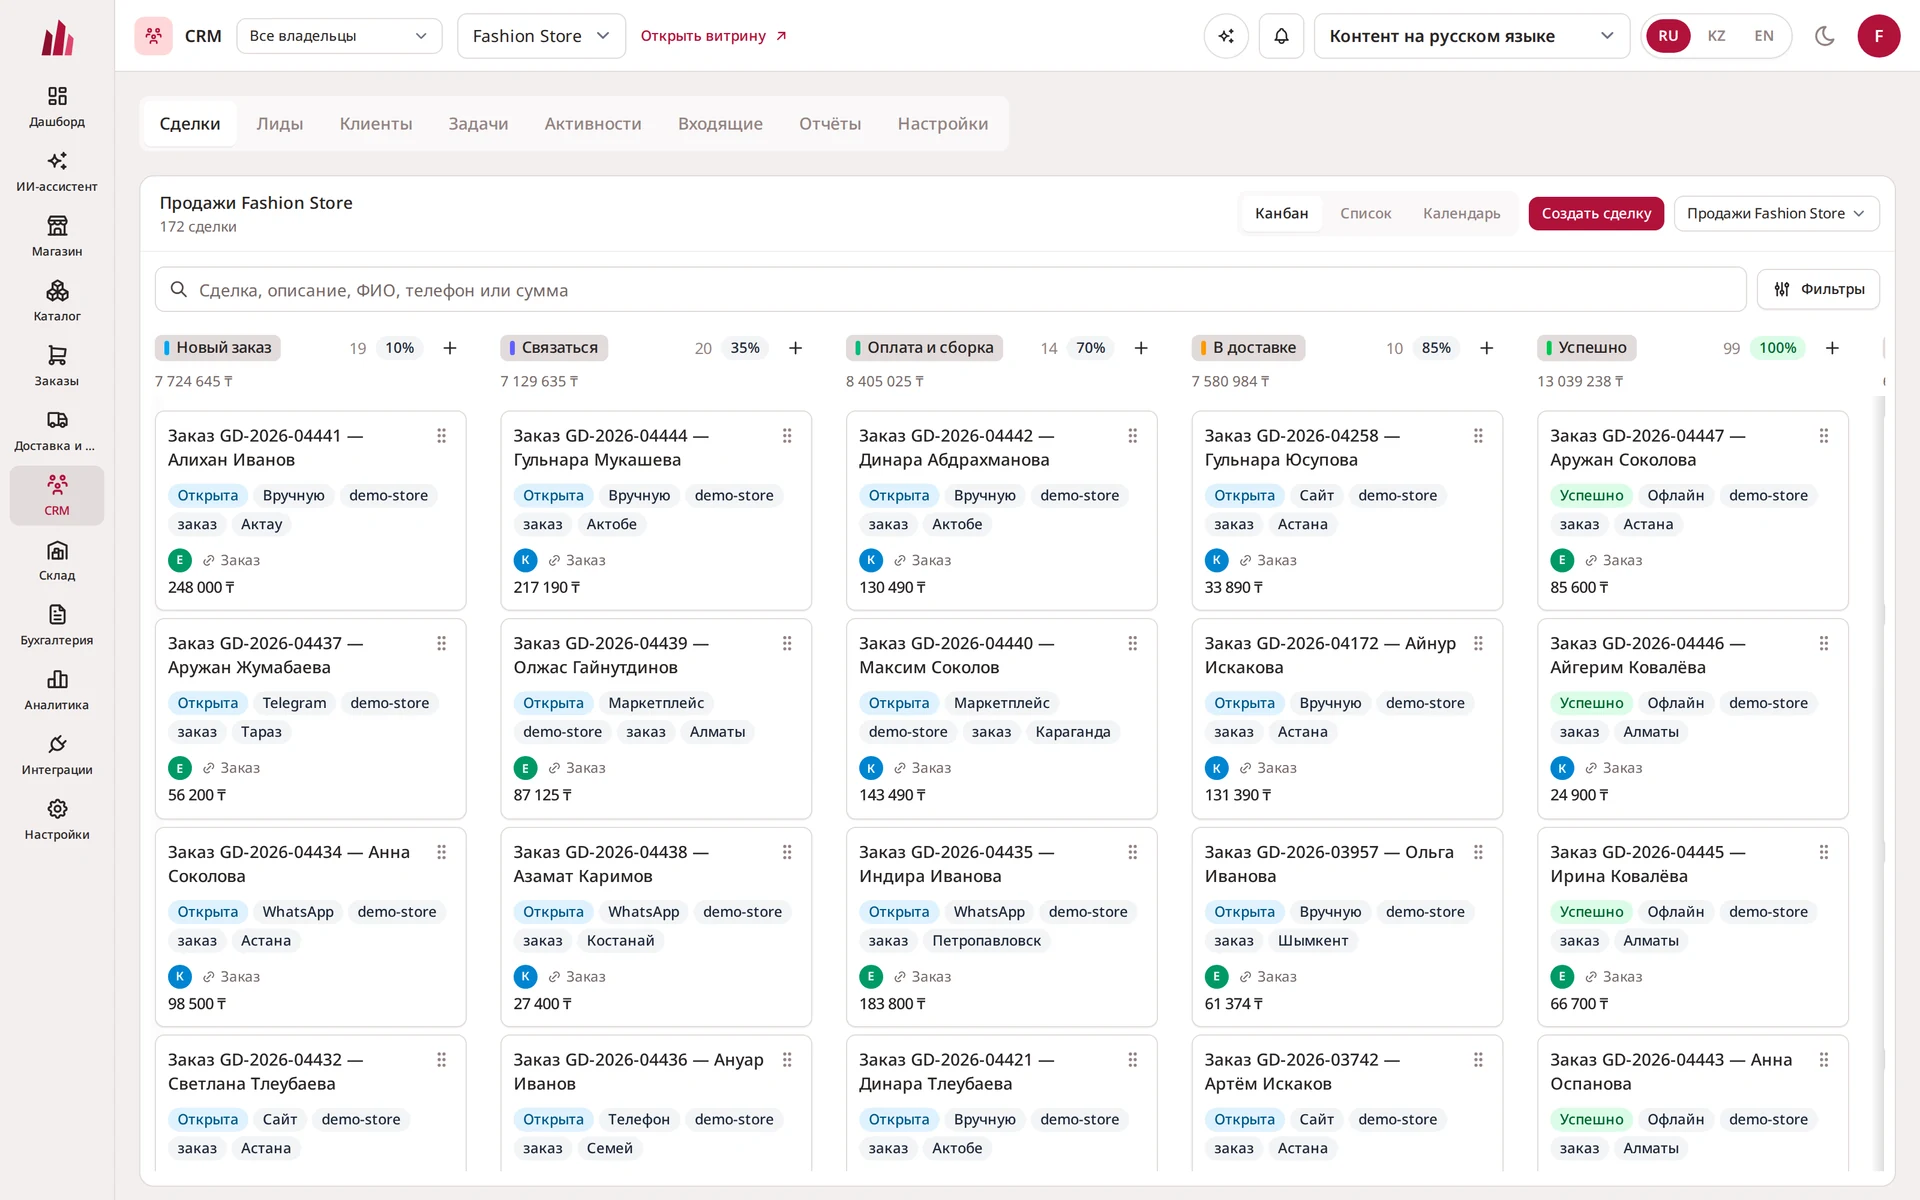Viewport: 1920px width, 1200px height.
Task: Add a deal to Связаться column
Action: click(795, 348)
